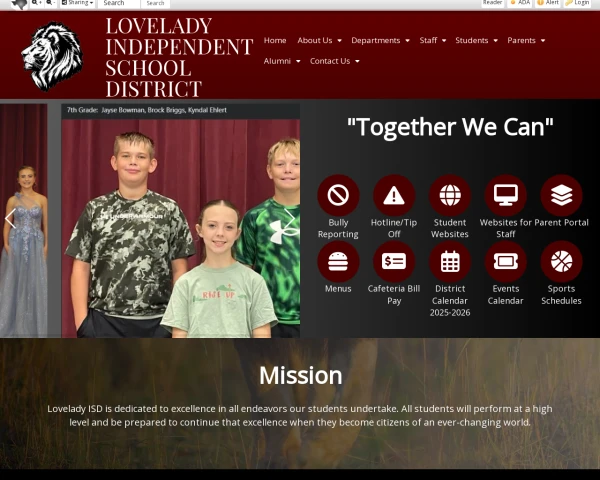The width and height of the screenshot is (600, 480).
Task: Click the lion school logo
Action: [x=52, y=56]
